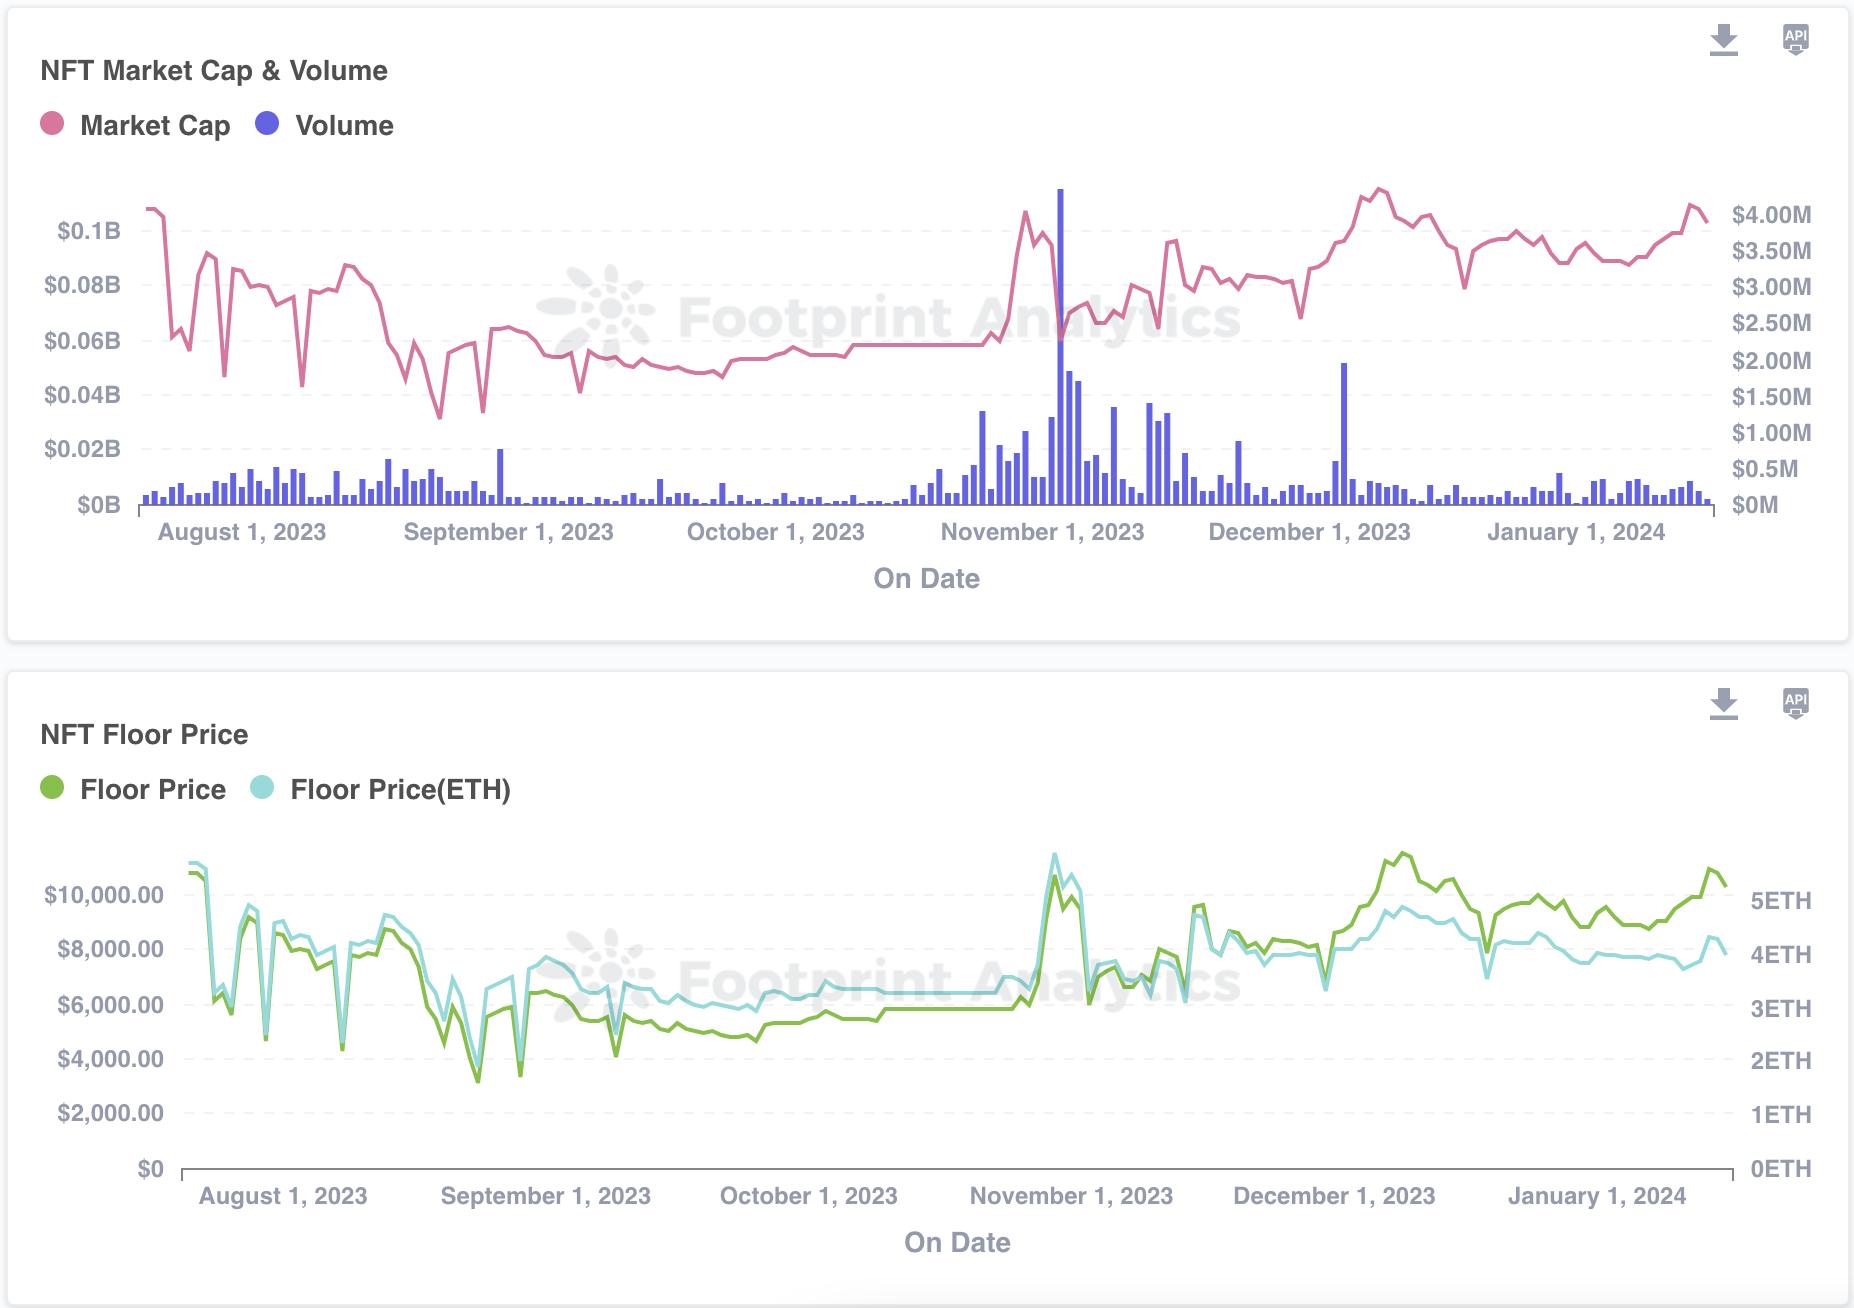This screenshot has height=1308, width=1854.
Task: Click January 1, 2024 label on bottom chart
Action: click(x=1596, y=1196)
